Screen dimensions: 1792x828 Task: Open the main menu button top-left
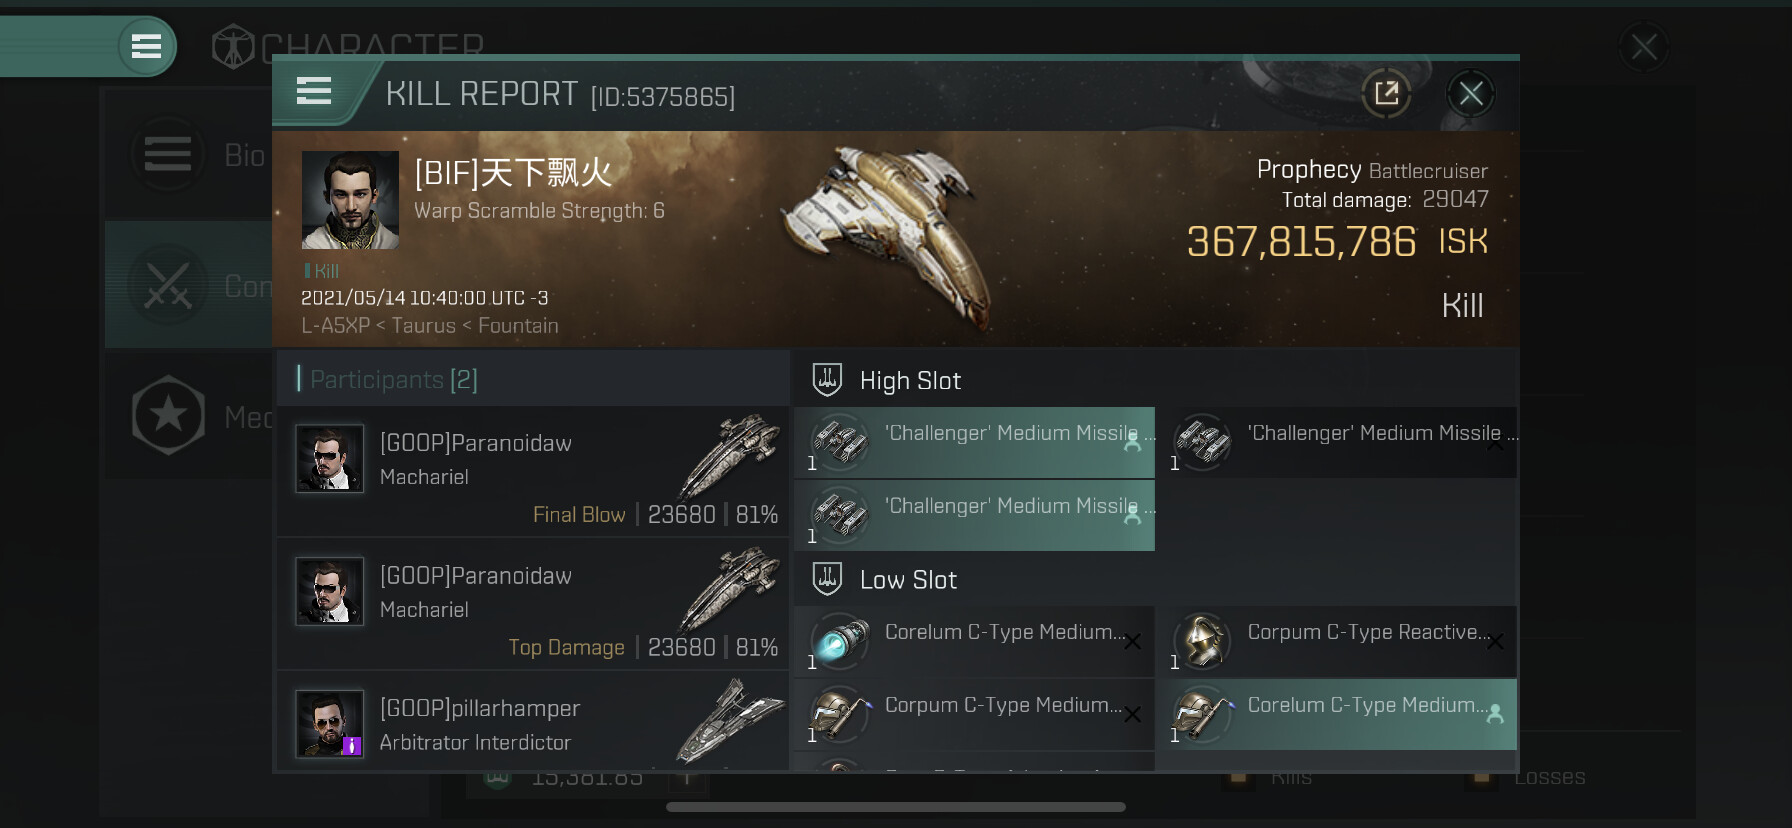coord(146,46)
